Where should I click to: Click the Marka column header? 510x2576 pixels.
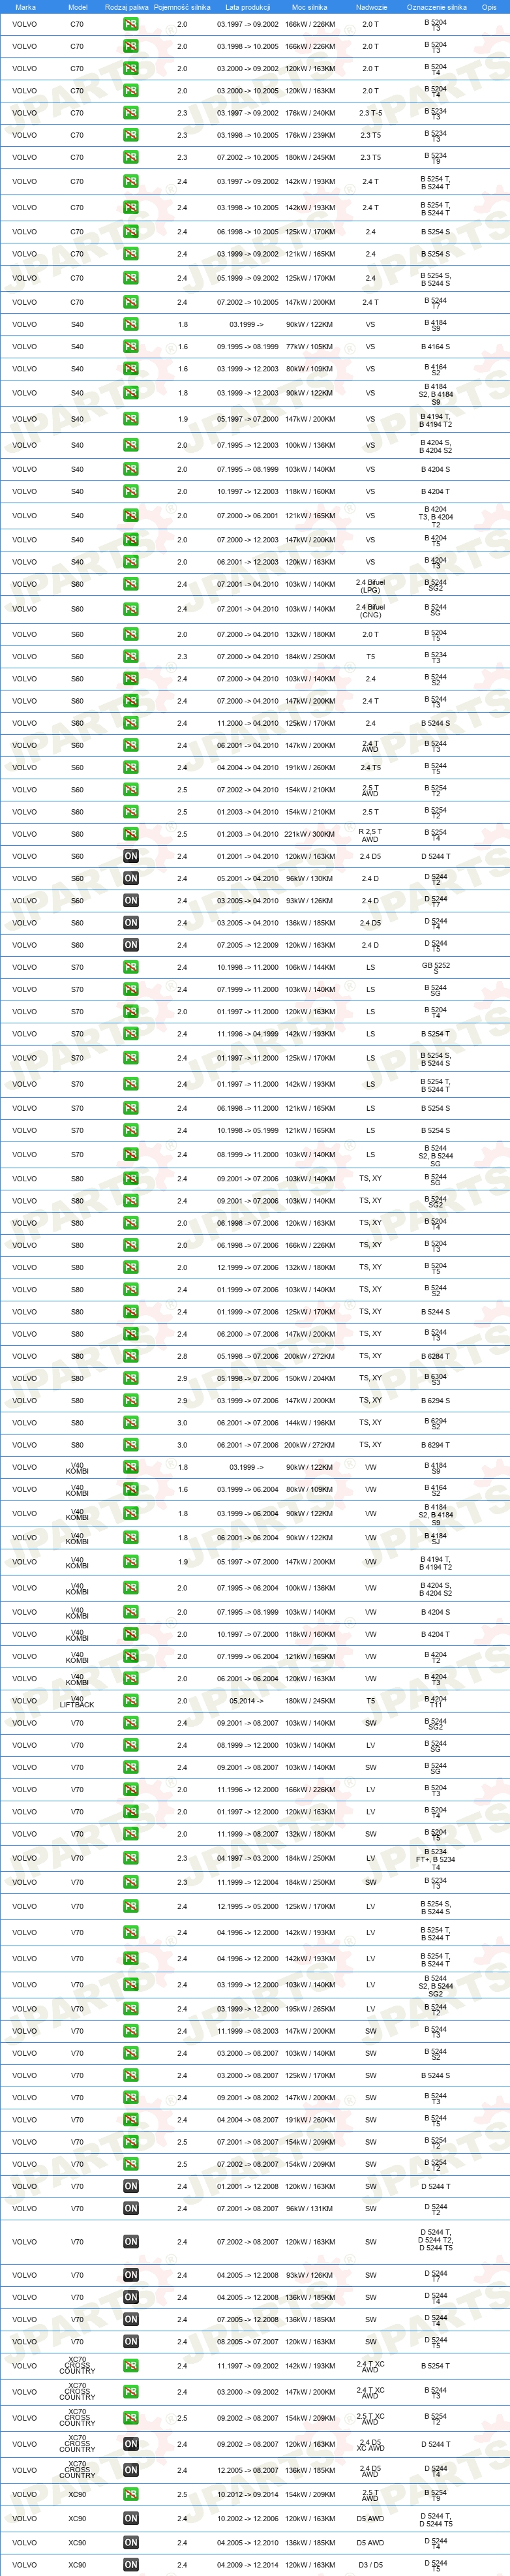pos(25,7)
